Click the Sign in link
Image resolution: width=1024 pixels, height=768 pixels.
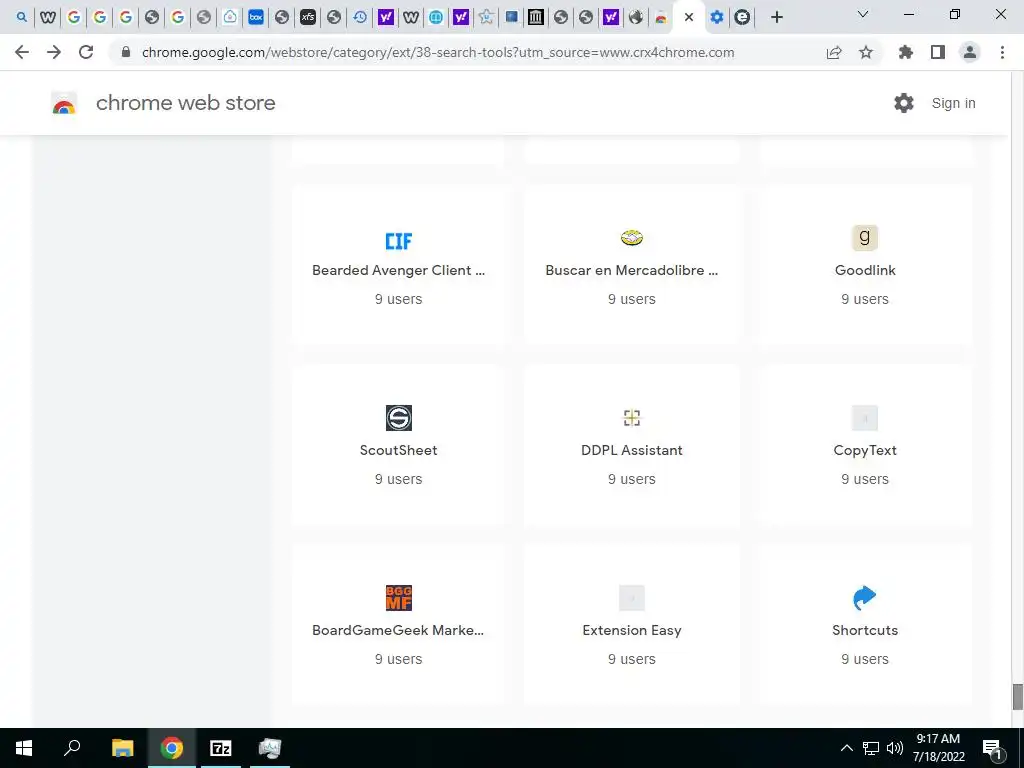click(953, 103)
